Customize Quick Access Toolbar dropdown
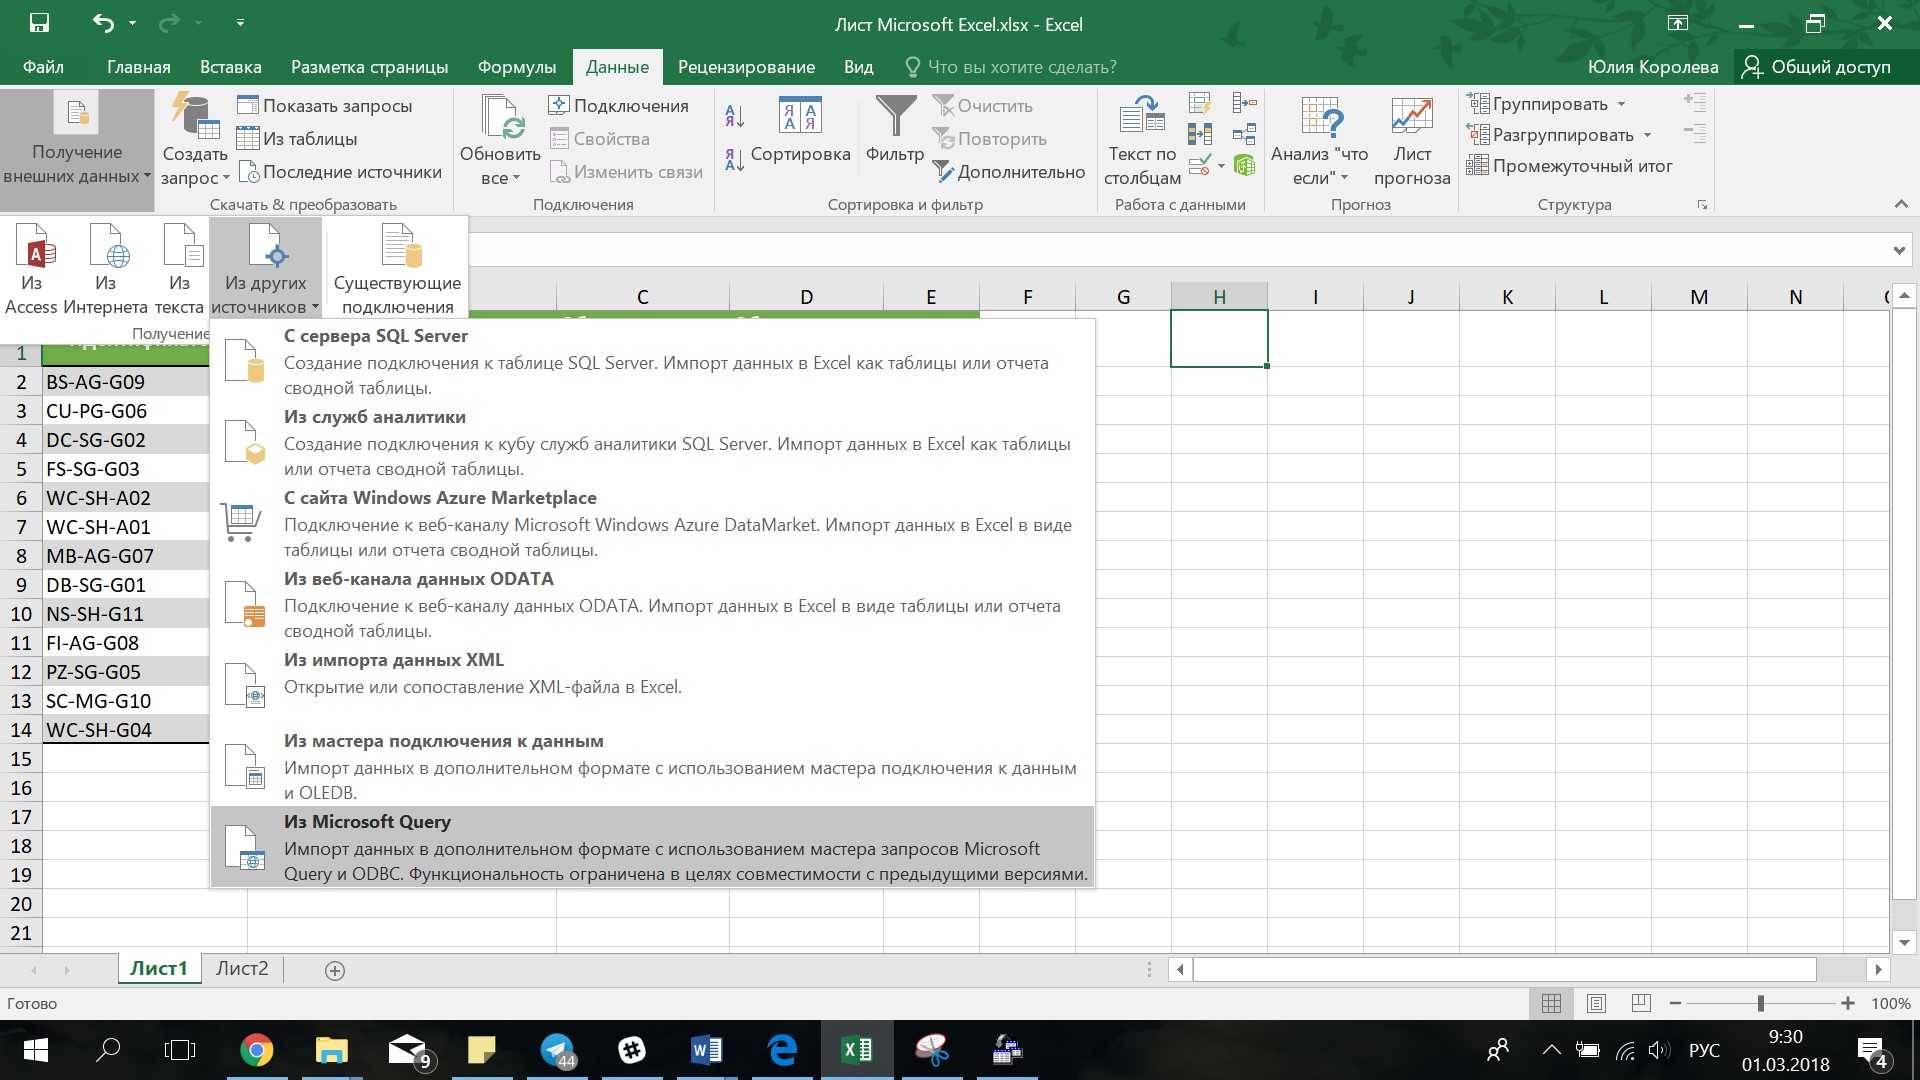This screenshot has width=1920, height=1080. point(240,22)
